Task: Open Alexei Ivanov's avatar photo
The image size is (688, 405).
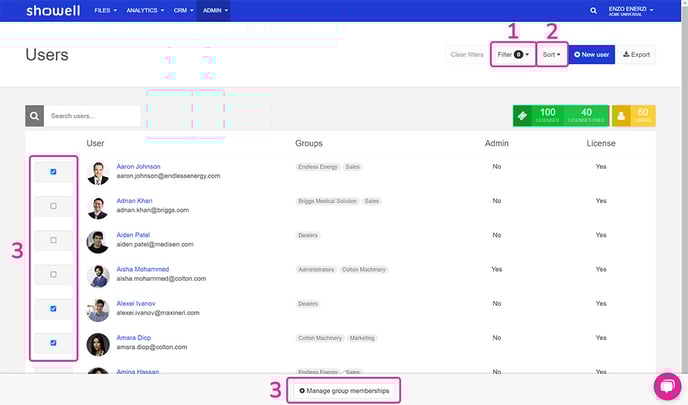Action: click(98, 310)
